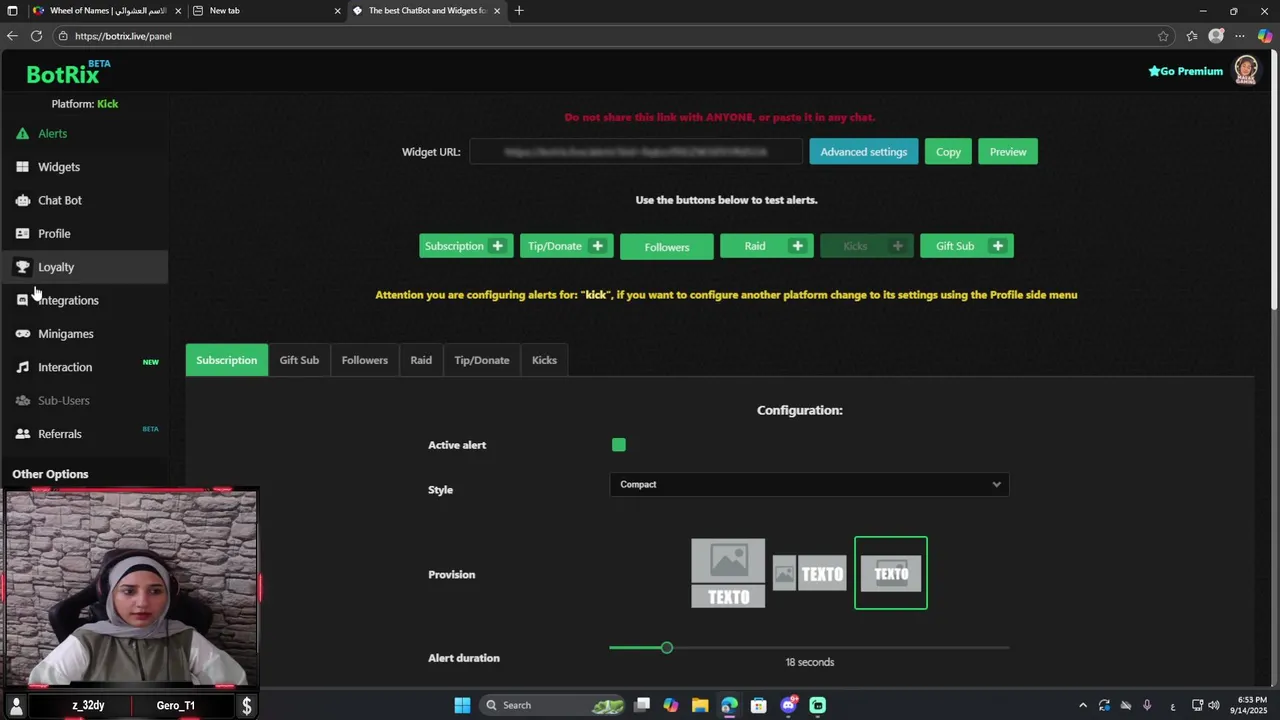Switch to the Followers tab
The height and width of the screenshot is (720, 1280).
(x=365, y=360)
